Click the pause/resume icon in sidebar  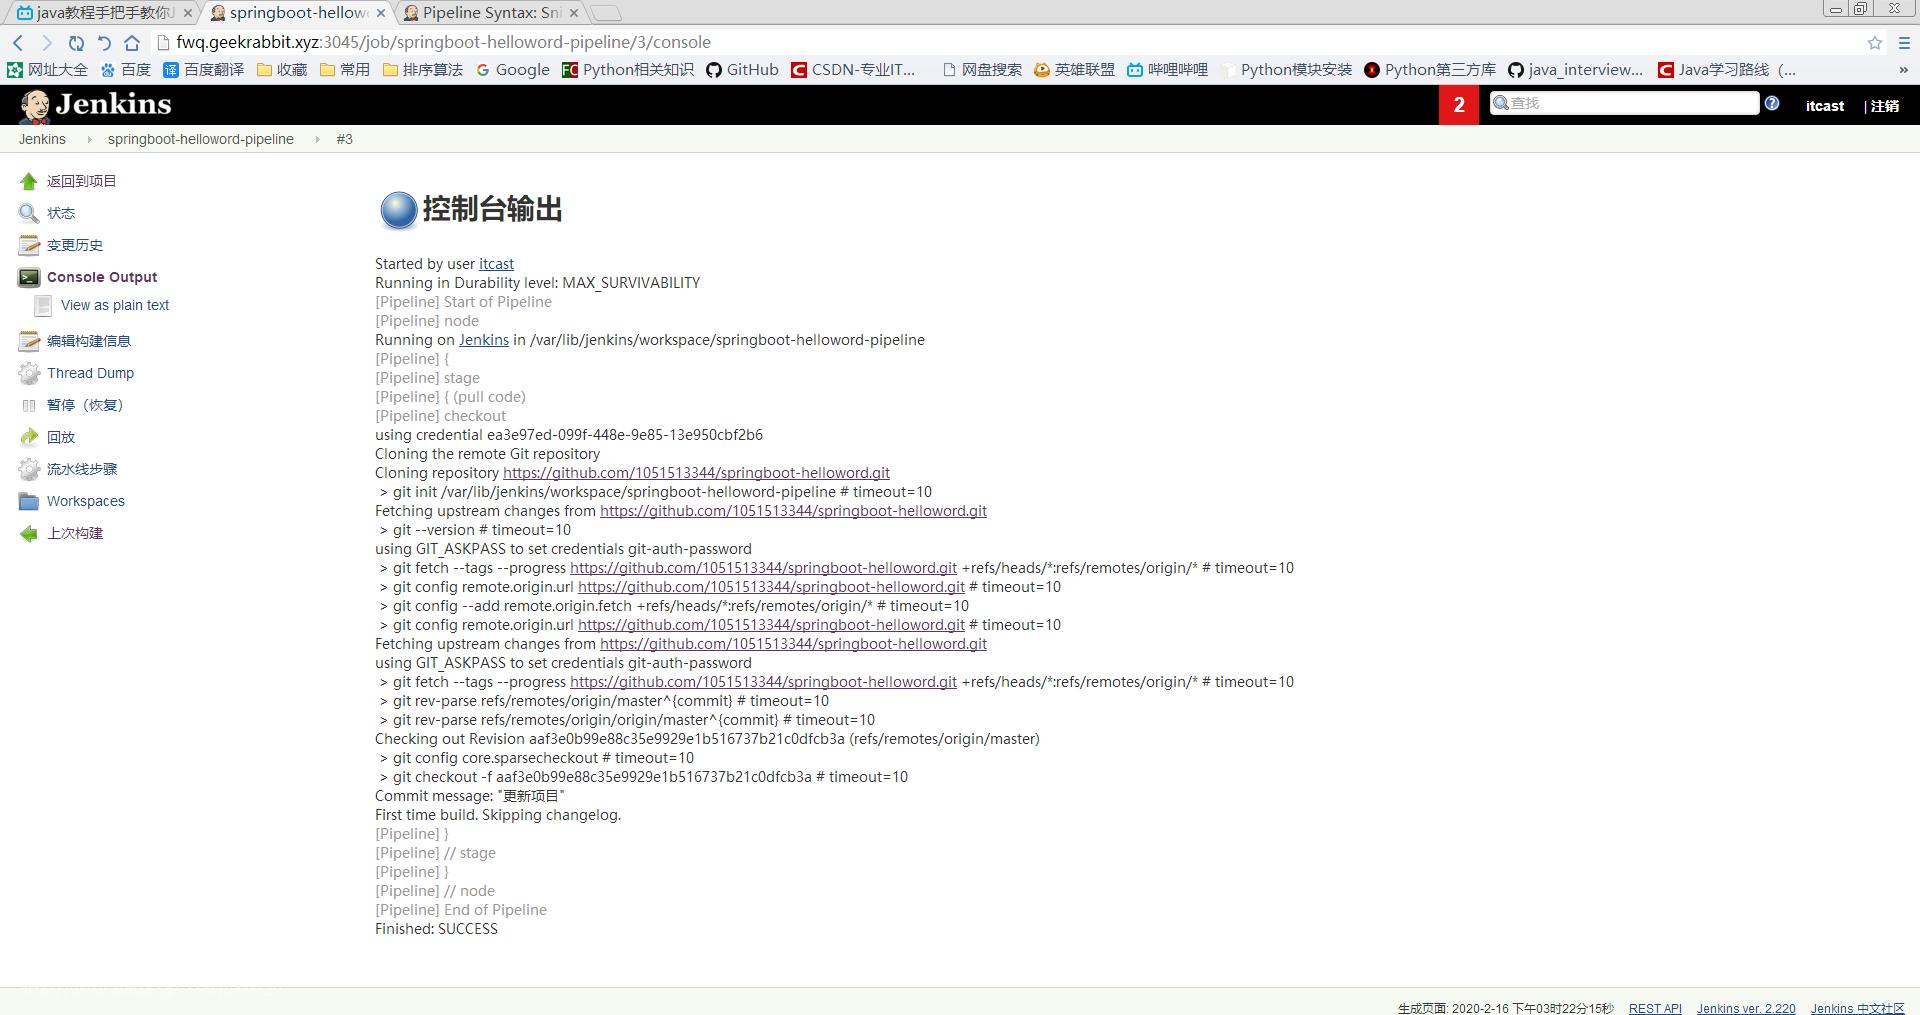29,405
